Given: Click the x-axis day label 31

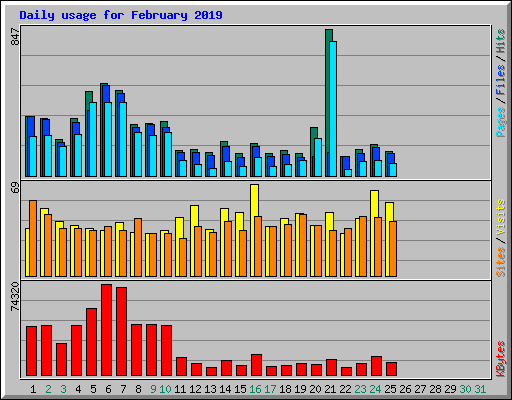Looking at the screenshot, I should (480, 389).
